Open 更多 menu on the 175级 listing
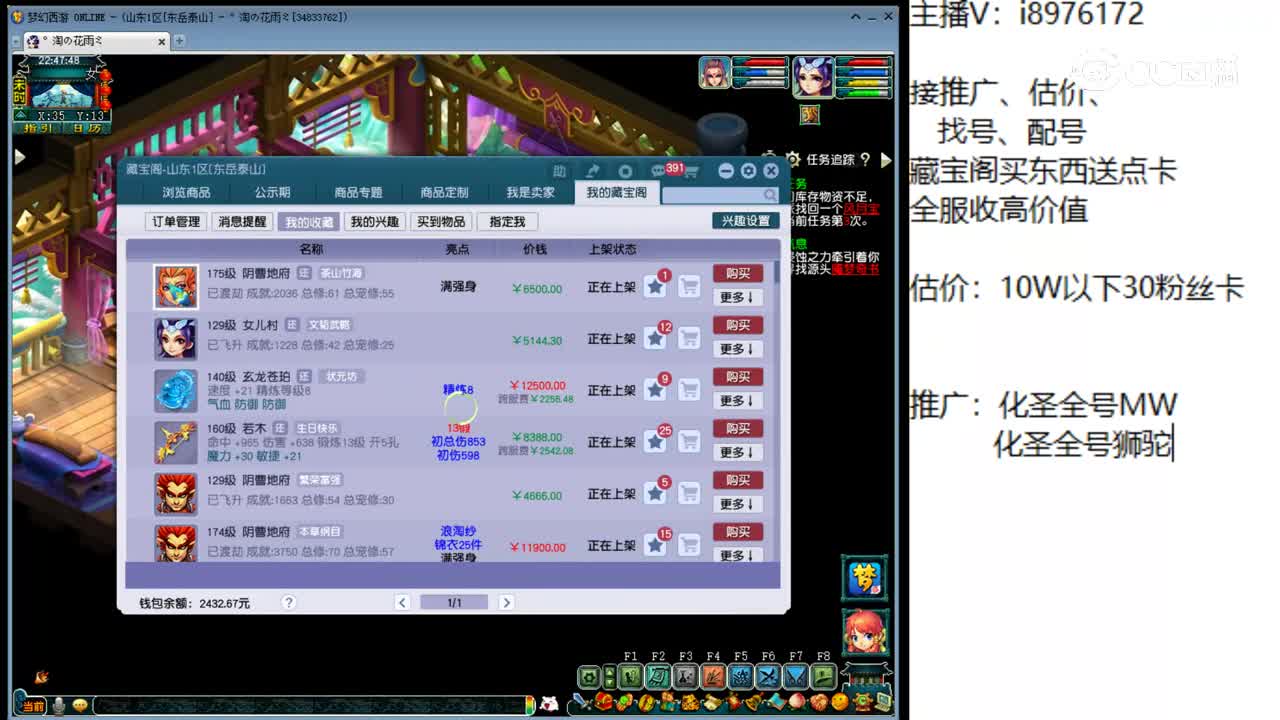This screenshot has width=1280, height=720. pyautogui.click(x=738, y=297)
